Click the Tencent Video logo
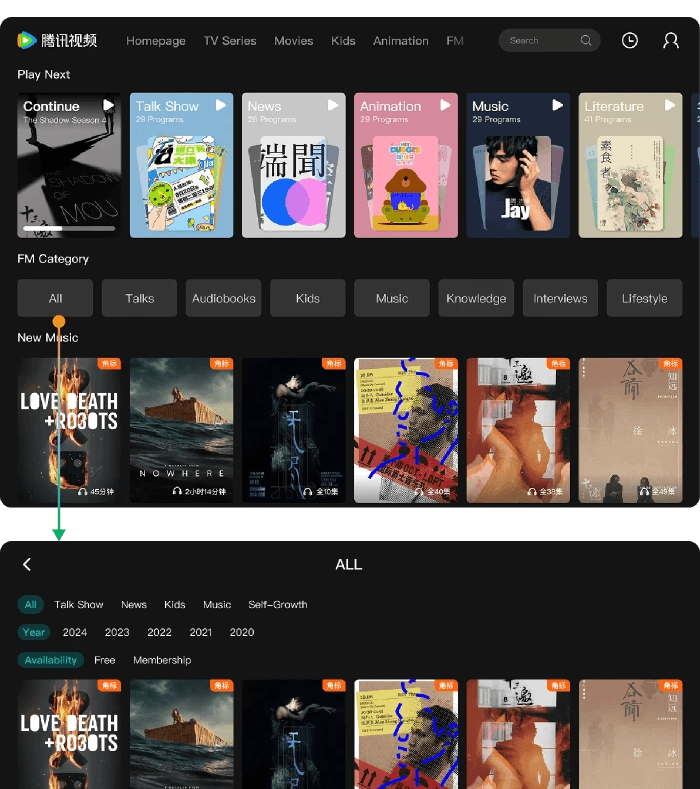700x789 pixels. [57, 40]
